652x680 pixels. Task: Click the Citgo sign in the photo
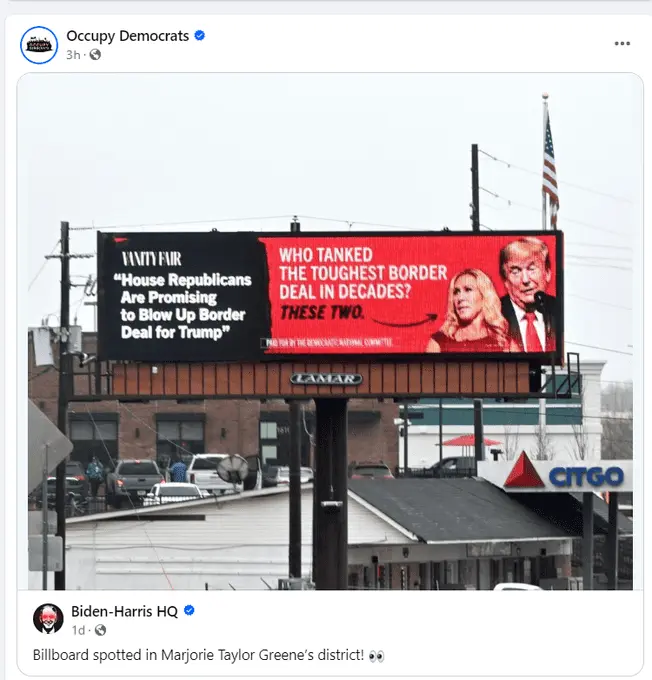pyautogui.click(x=564, y=473)
